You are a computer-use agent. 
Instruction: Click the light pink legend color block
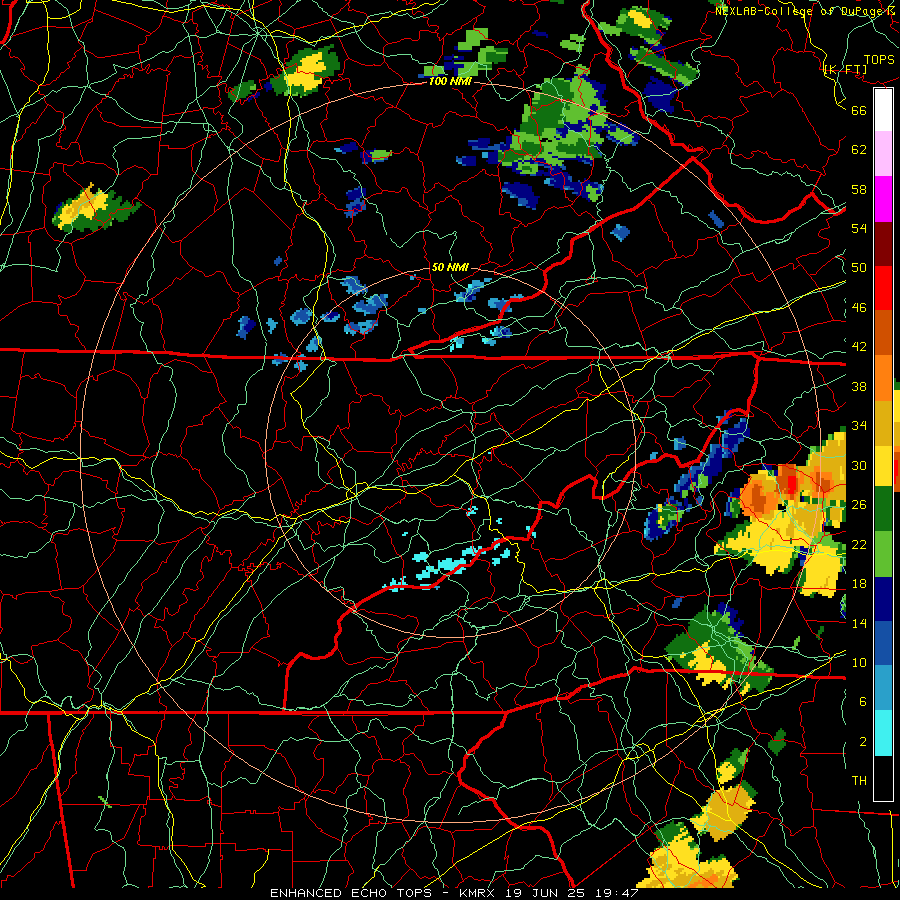click(883, 154)
